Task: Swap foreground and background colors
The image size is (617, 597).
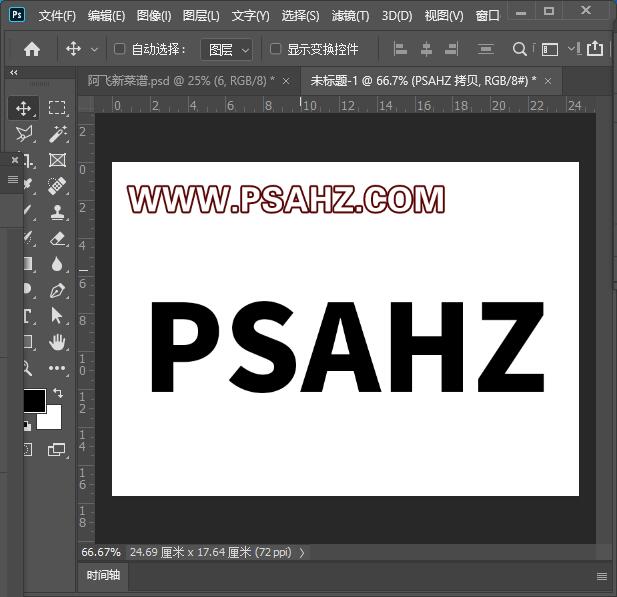Action: click(58, 392)
